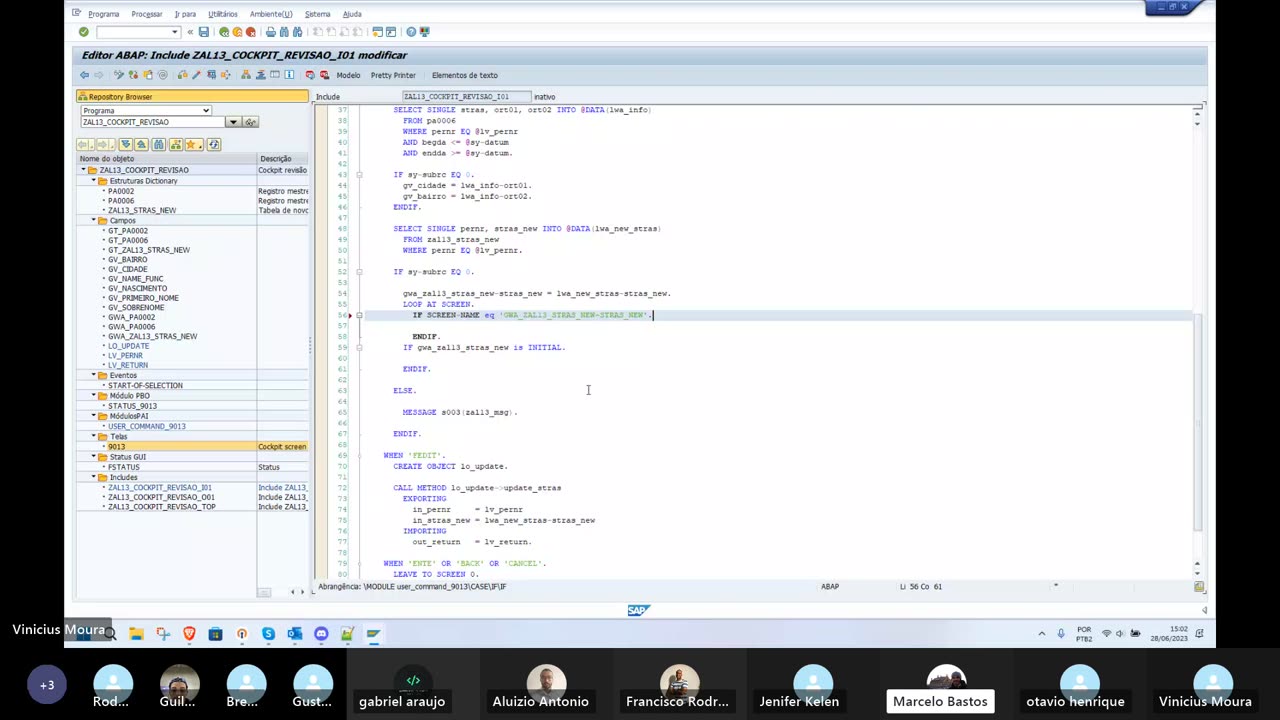Select the PA0006 structure in tree

pyautogui.click(x=121, y=201)
